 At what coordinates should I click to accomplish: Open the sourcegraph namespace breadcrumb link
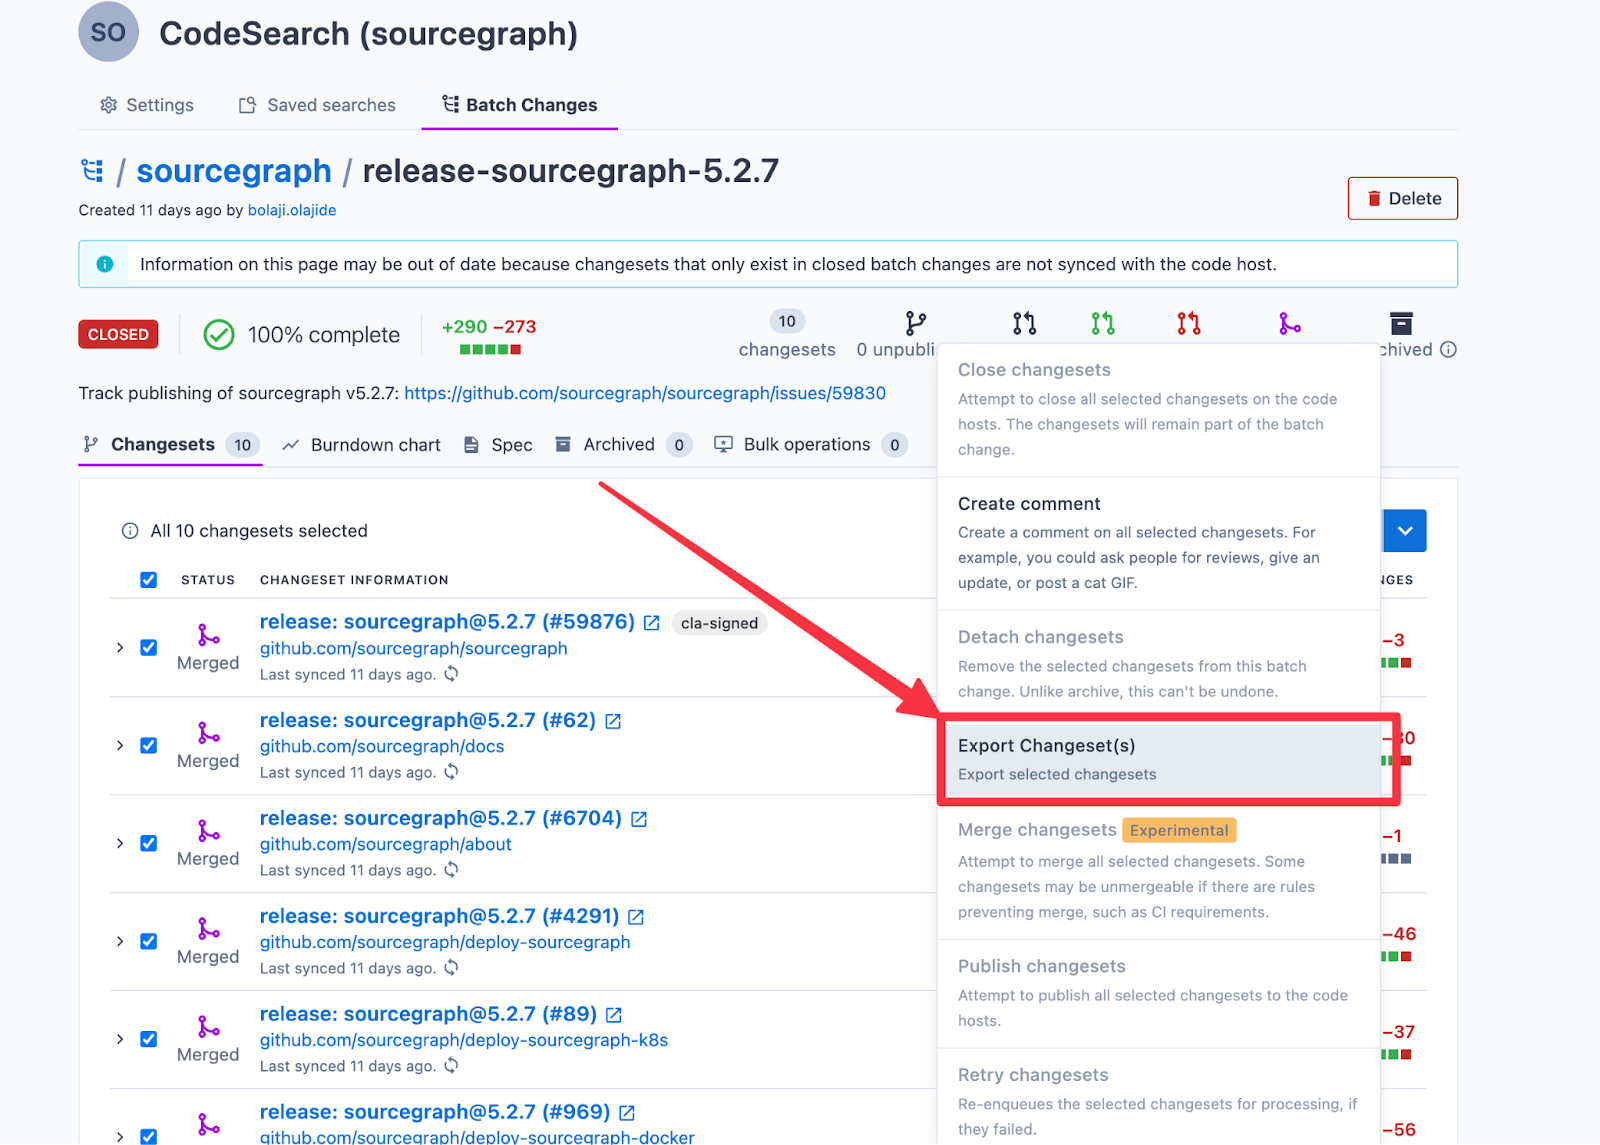234,171
